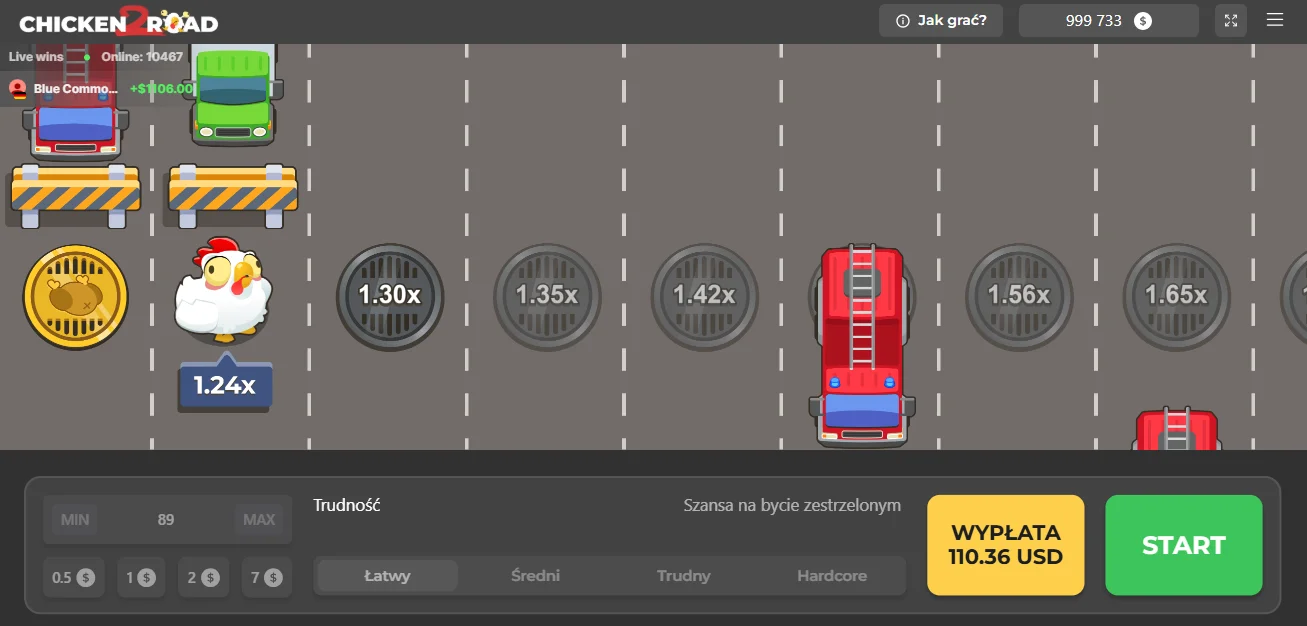Click Szansa na bycie zestrzelonym text
Image resolution: width=1307 pixels, height=626 pixels.
(792, 506)
